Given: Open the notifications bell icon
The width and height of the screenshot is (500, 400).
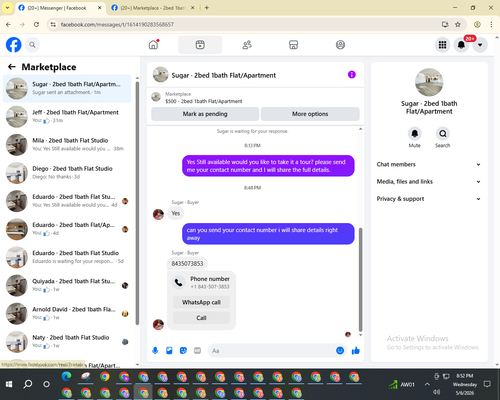Looking at the screenshot, I should [461, 45].
